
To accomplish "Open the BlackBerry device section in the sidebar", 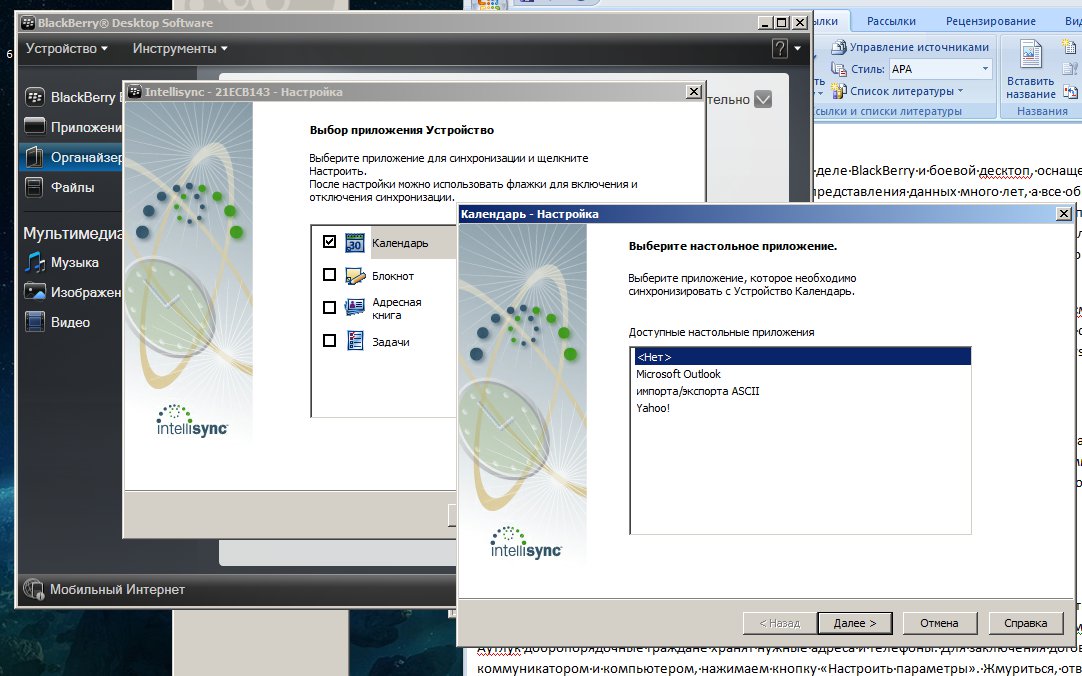I will tap(72, 97).
